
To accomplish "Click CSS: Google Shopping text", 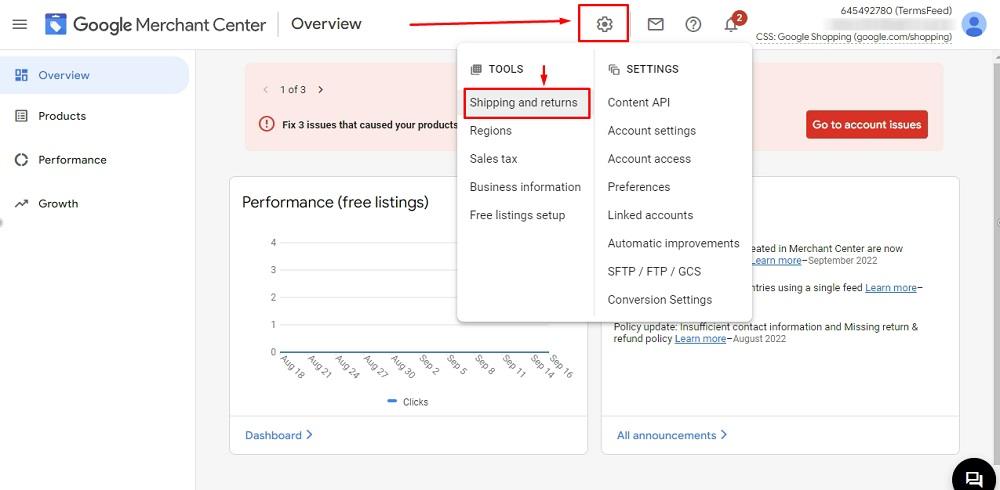I will (x=854, y=37).
